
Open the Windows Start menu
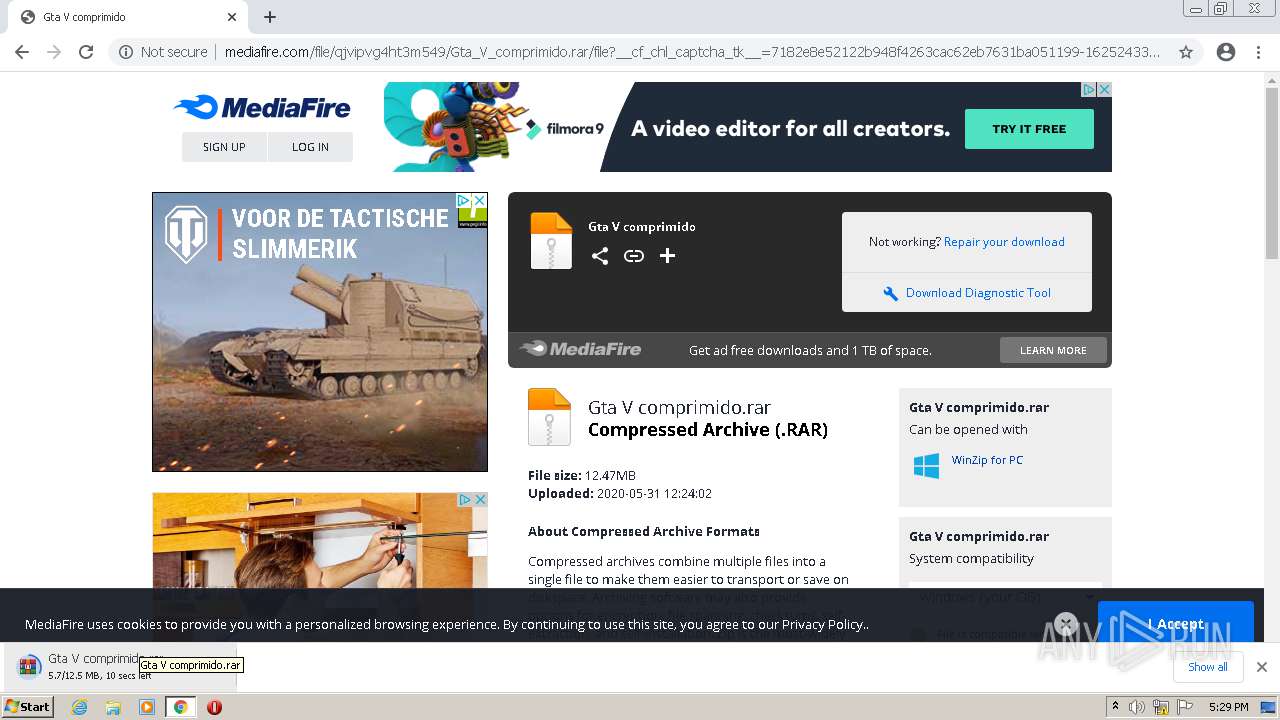point(28,707)
